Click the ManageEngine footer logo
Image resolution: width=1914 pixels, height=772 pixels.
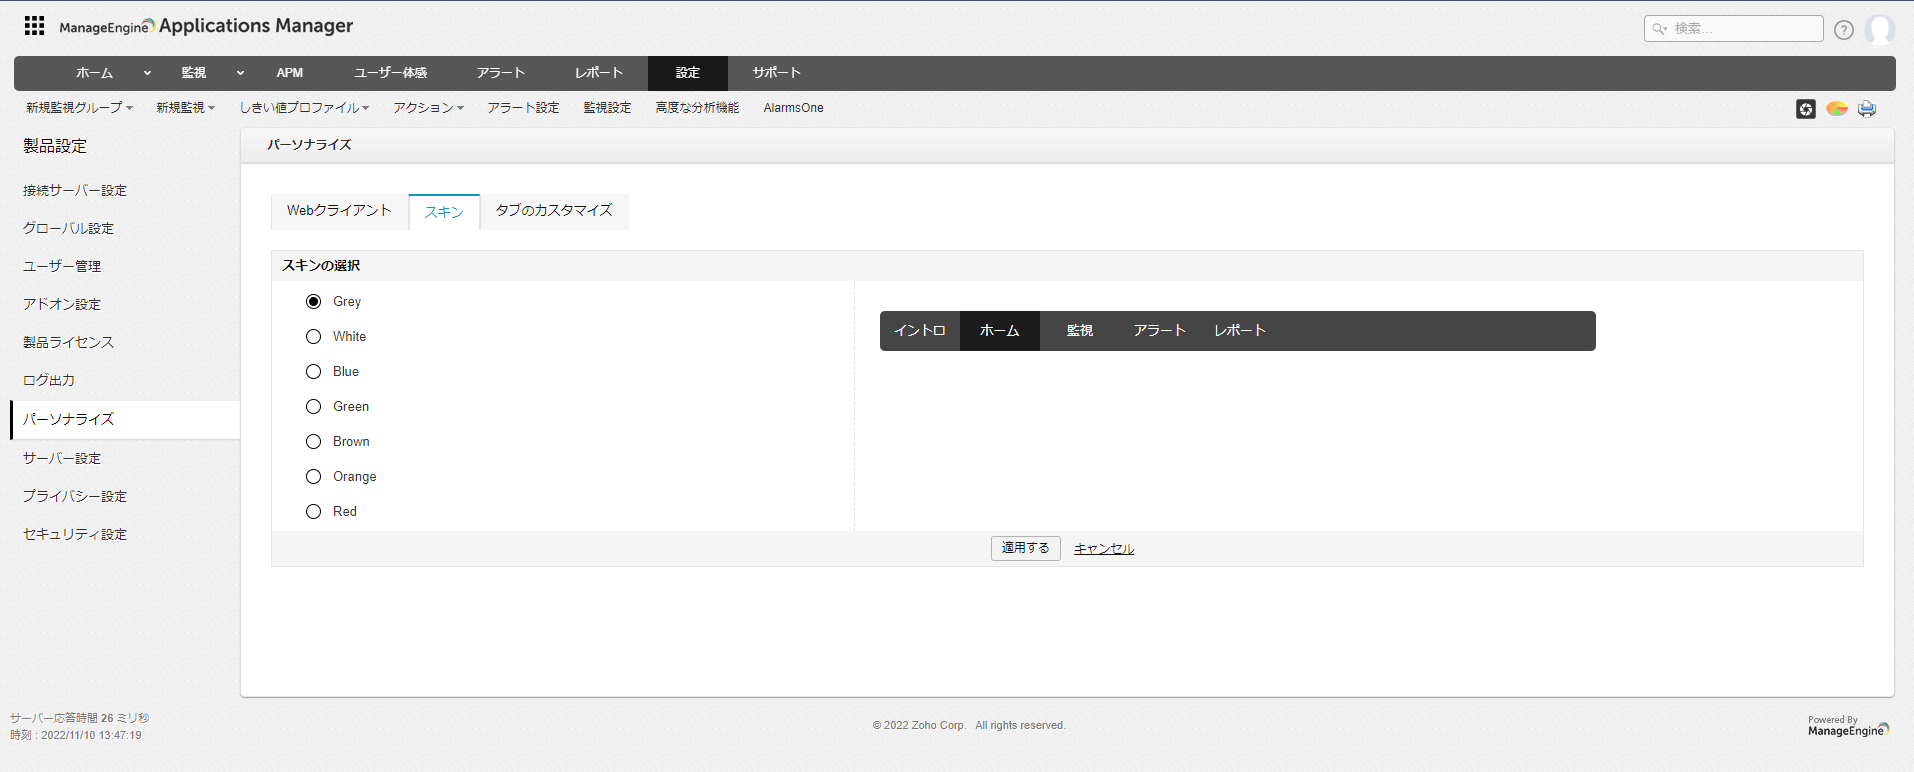(1848, 728)
